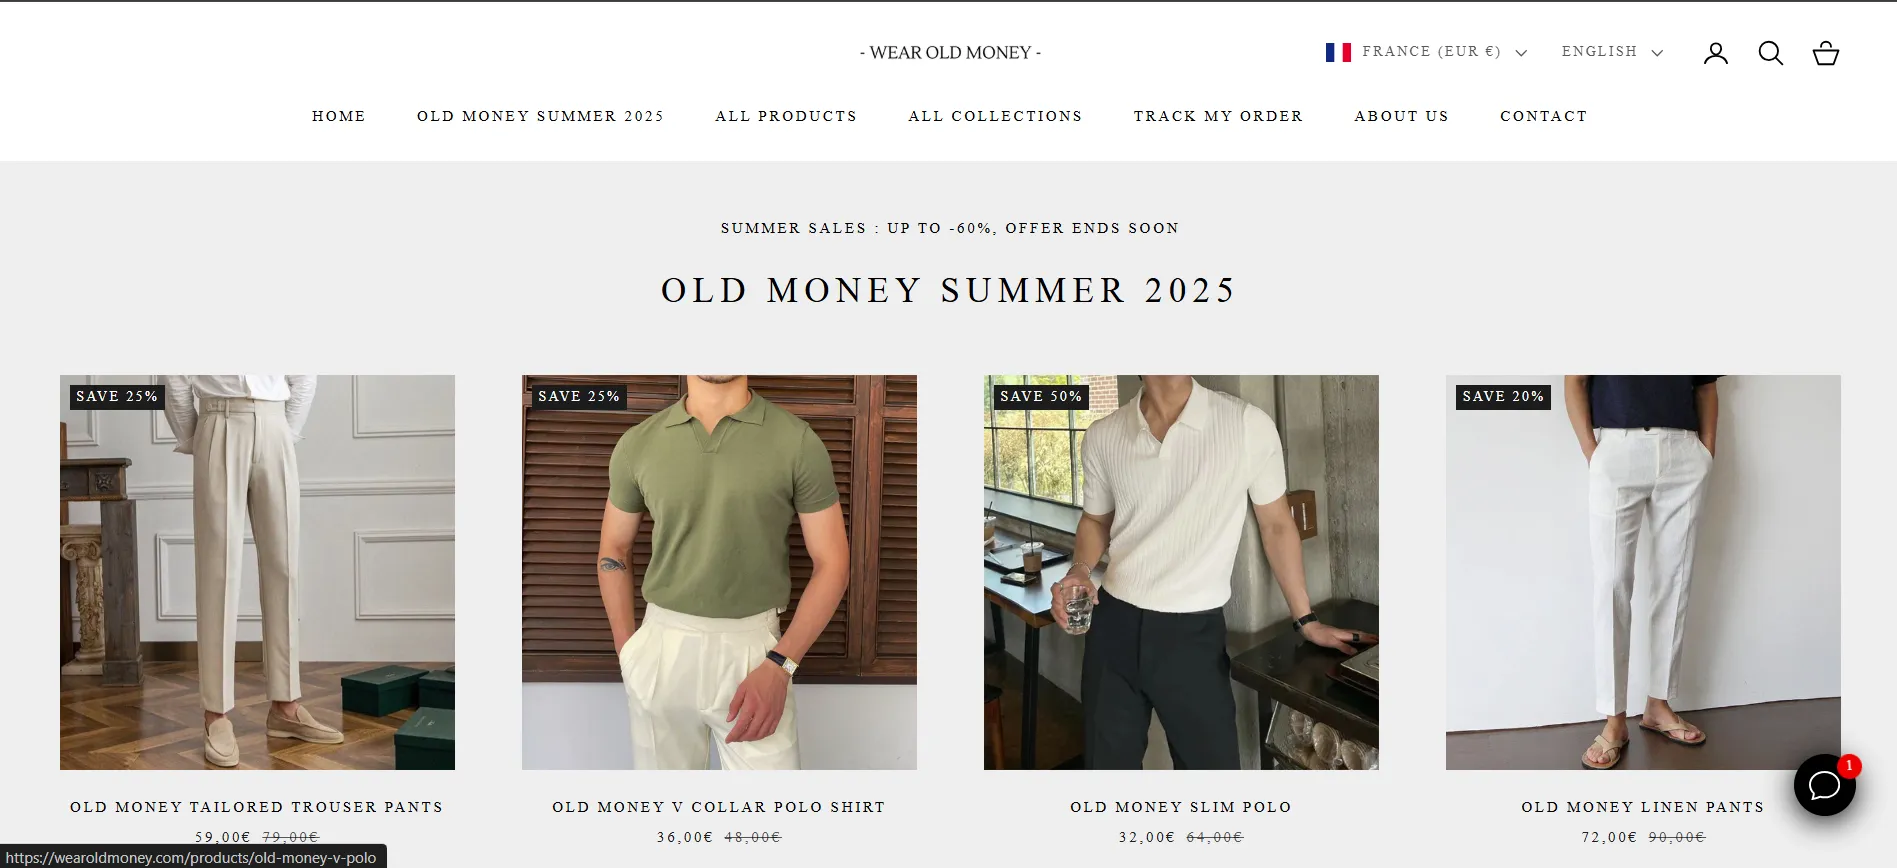Image resolution: width=1897 pixels, height=868 pixels.
Task: Open Old Money Summer 2025 menu
Action: tap(540, 116)
